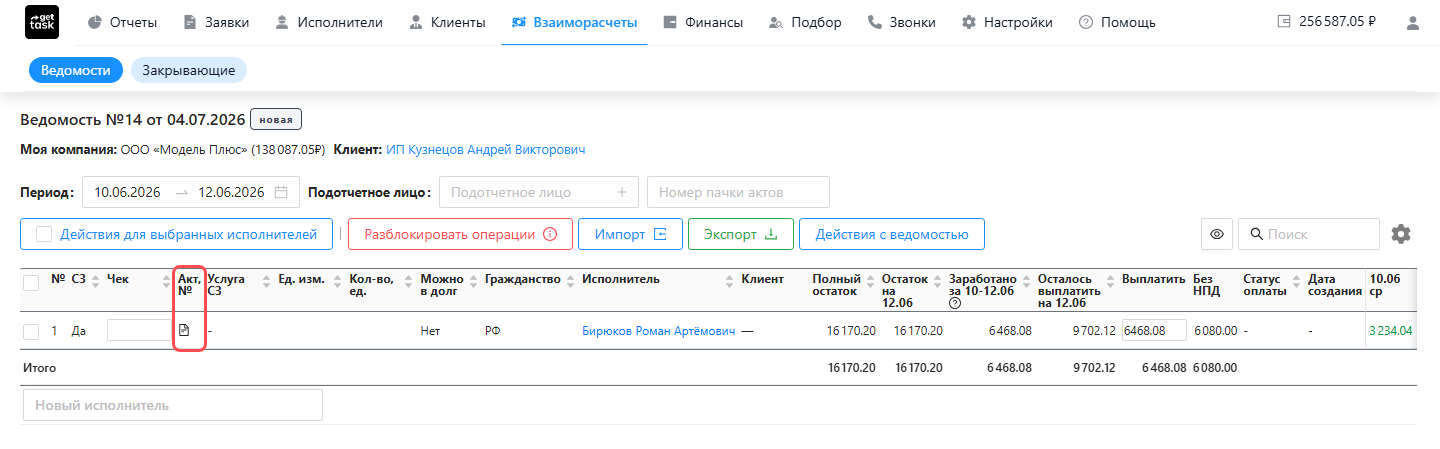Click the Выплатить input showing 6468.08

pyautogui.click(x=1154, y=330)
